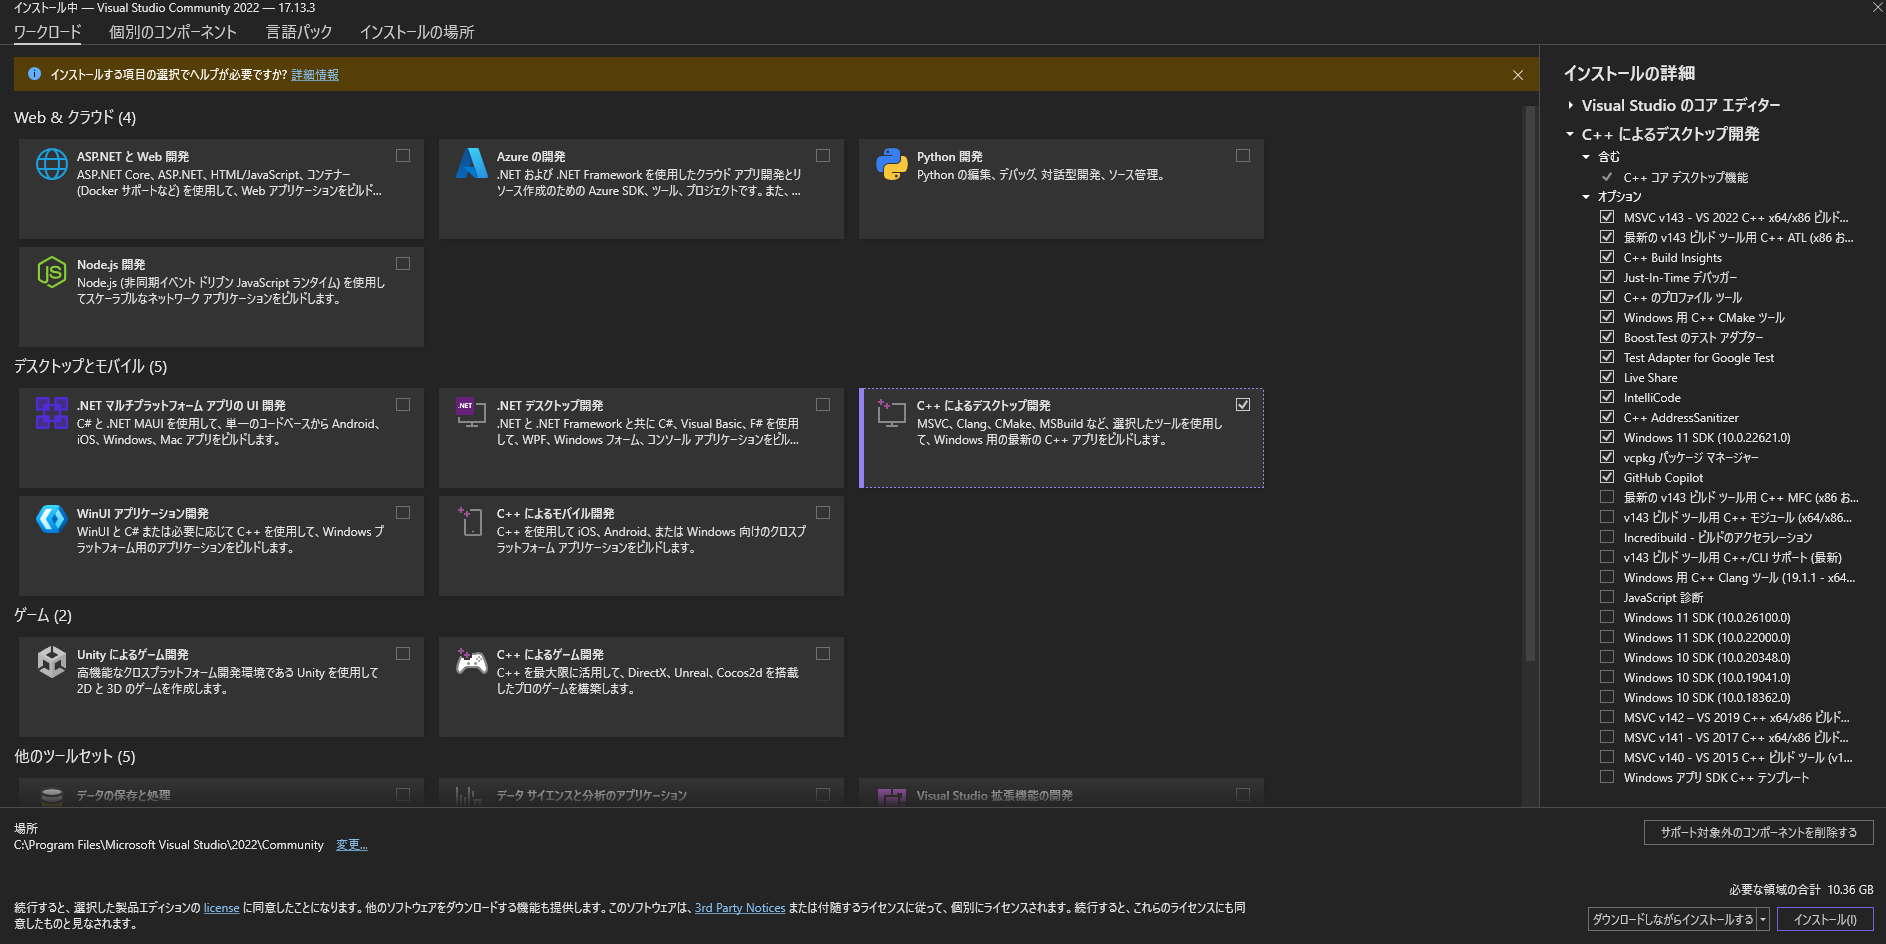The height and width of the screenshot is (944, 1886).
Task: Click the .NET マルチプラットフォーム UI workload icon
Action: [51, 413]
